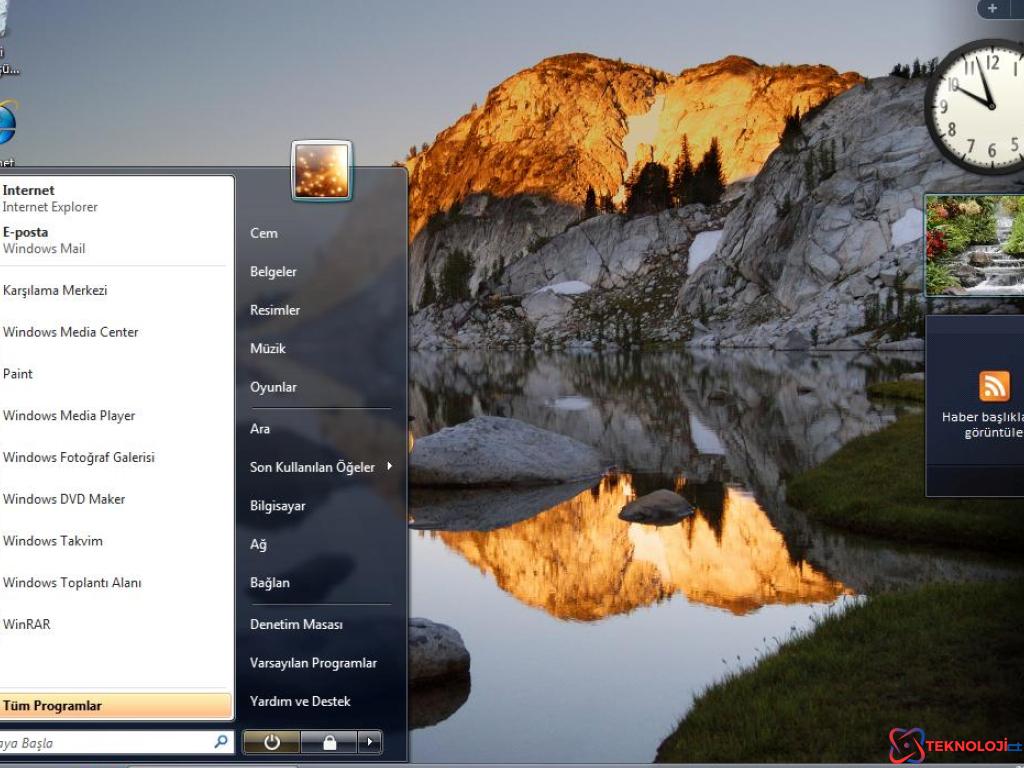Image resolution: width=1024 pixels, height=768 pixels.
Task: Click Yardım ve Destek
Action: [x=300, y=702]
